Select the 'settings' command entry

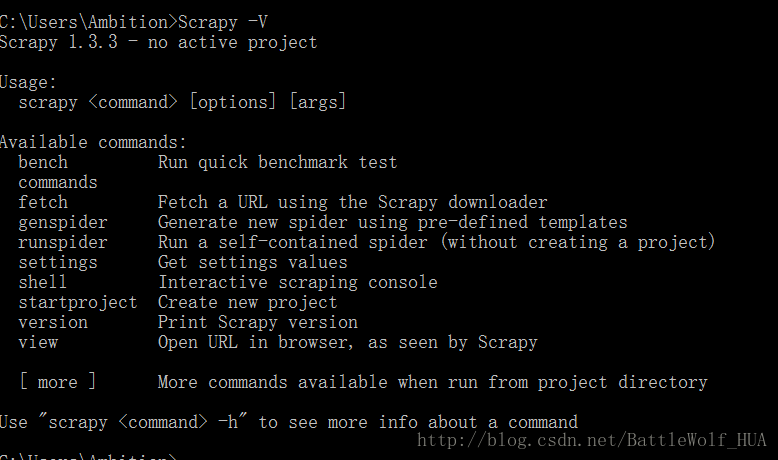[x=58, y=263]
